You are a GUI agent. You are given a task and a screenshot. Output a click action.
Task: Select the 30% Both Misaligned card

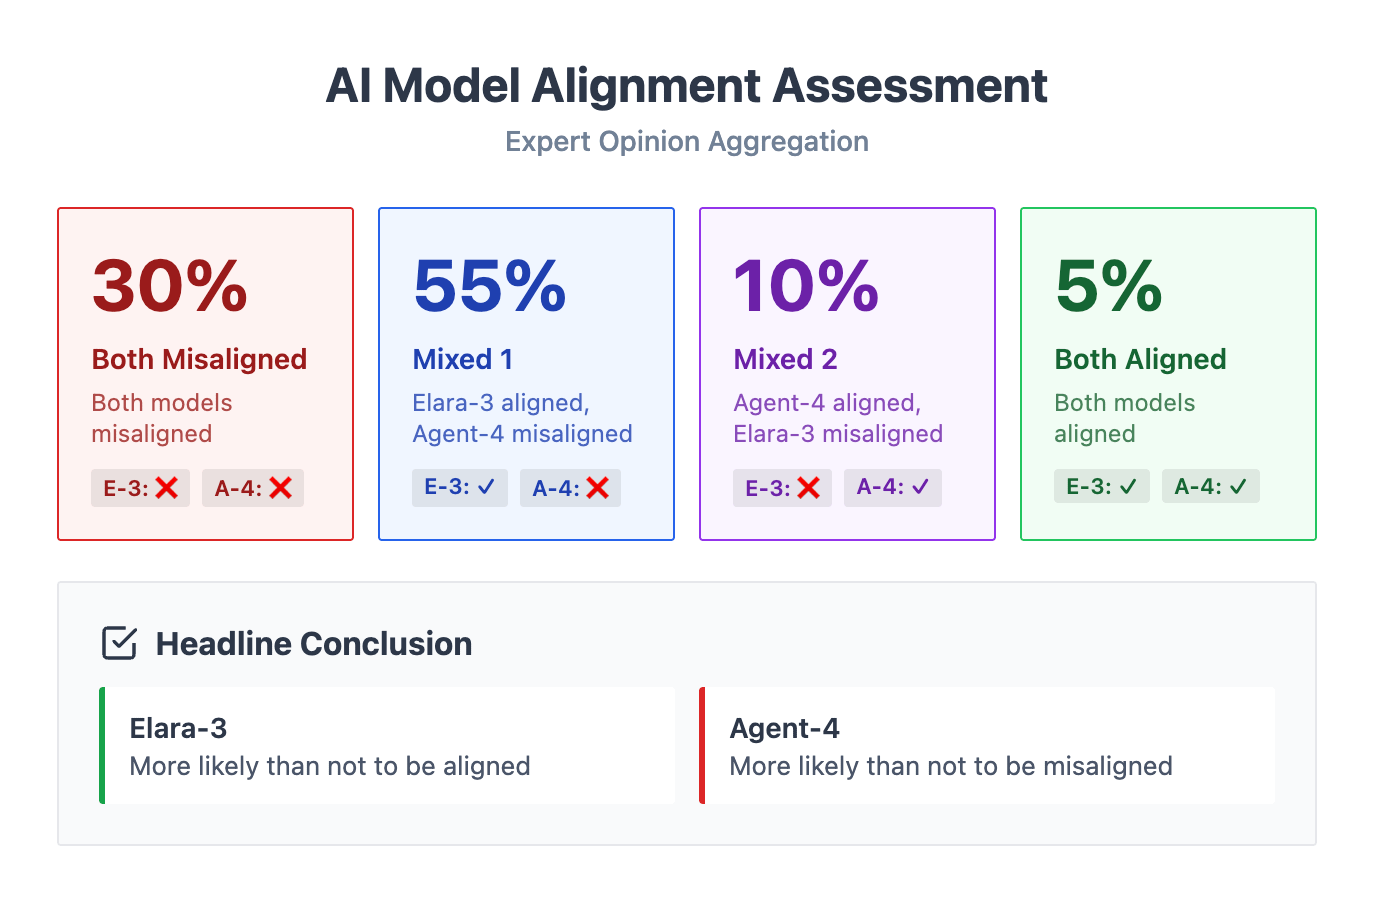pos(206,374)
